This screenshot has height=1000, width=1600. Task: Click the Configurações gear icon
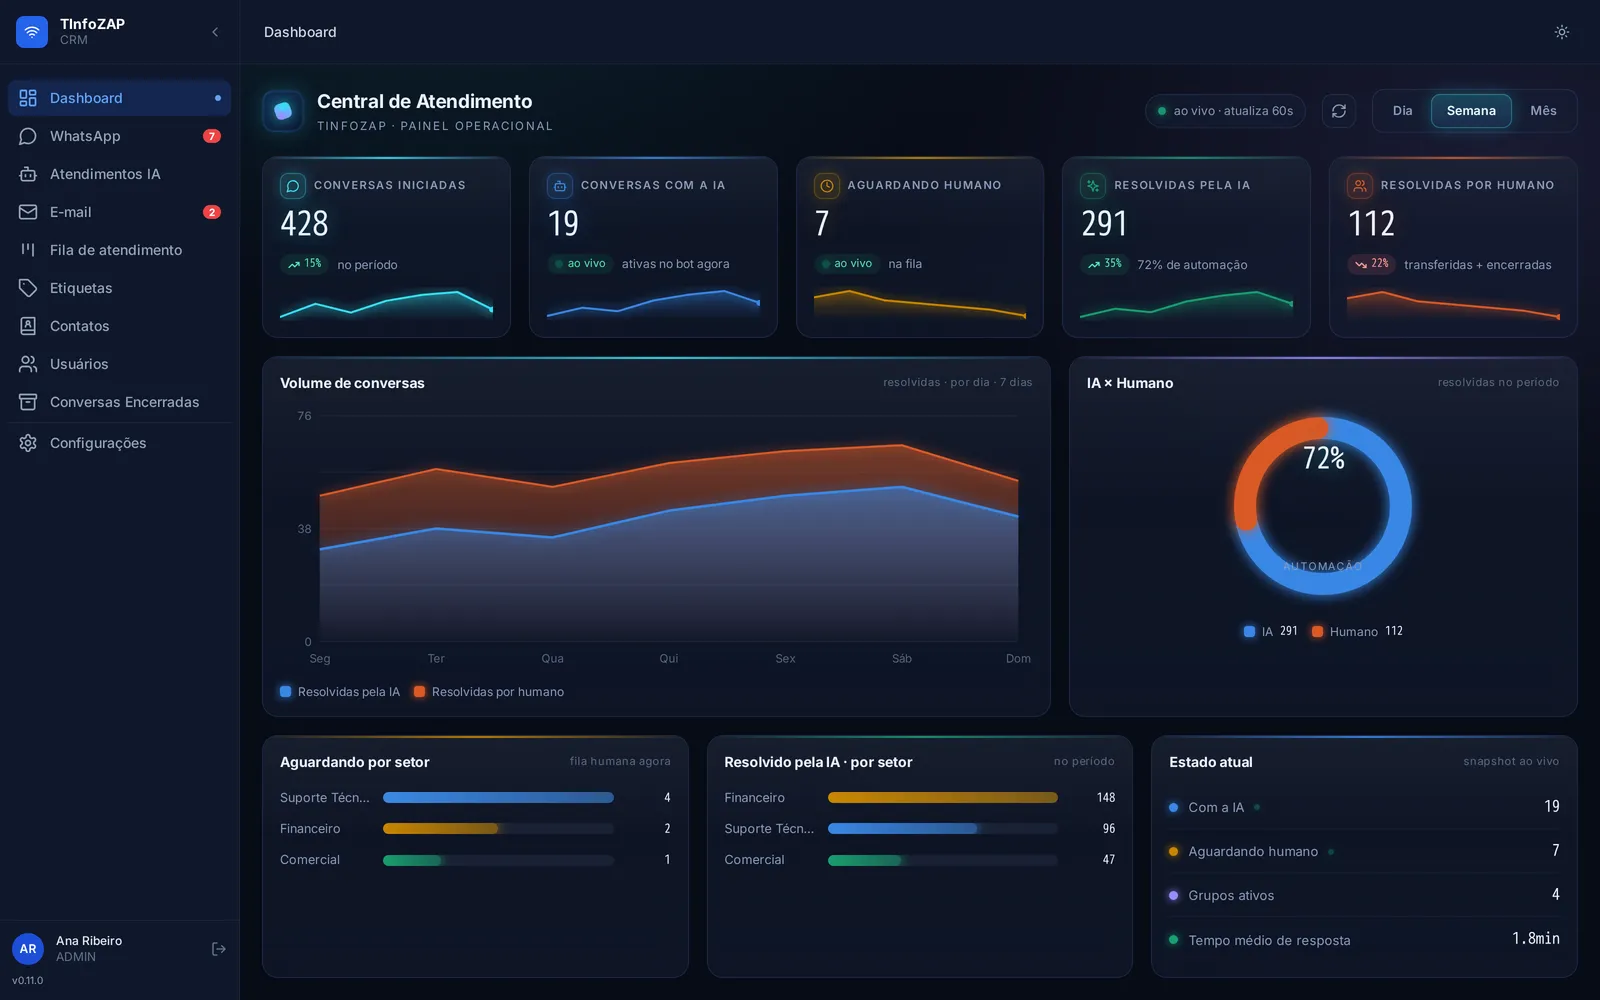click(x=28, y=443)
